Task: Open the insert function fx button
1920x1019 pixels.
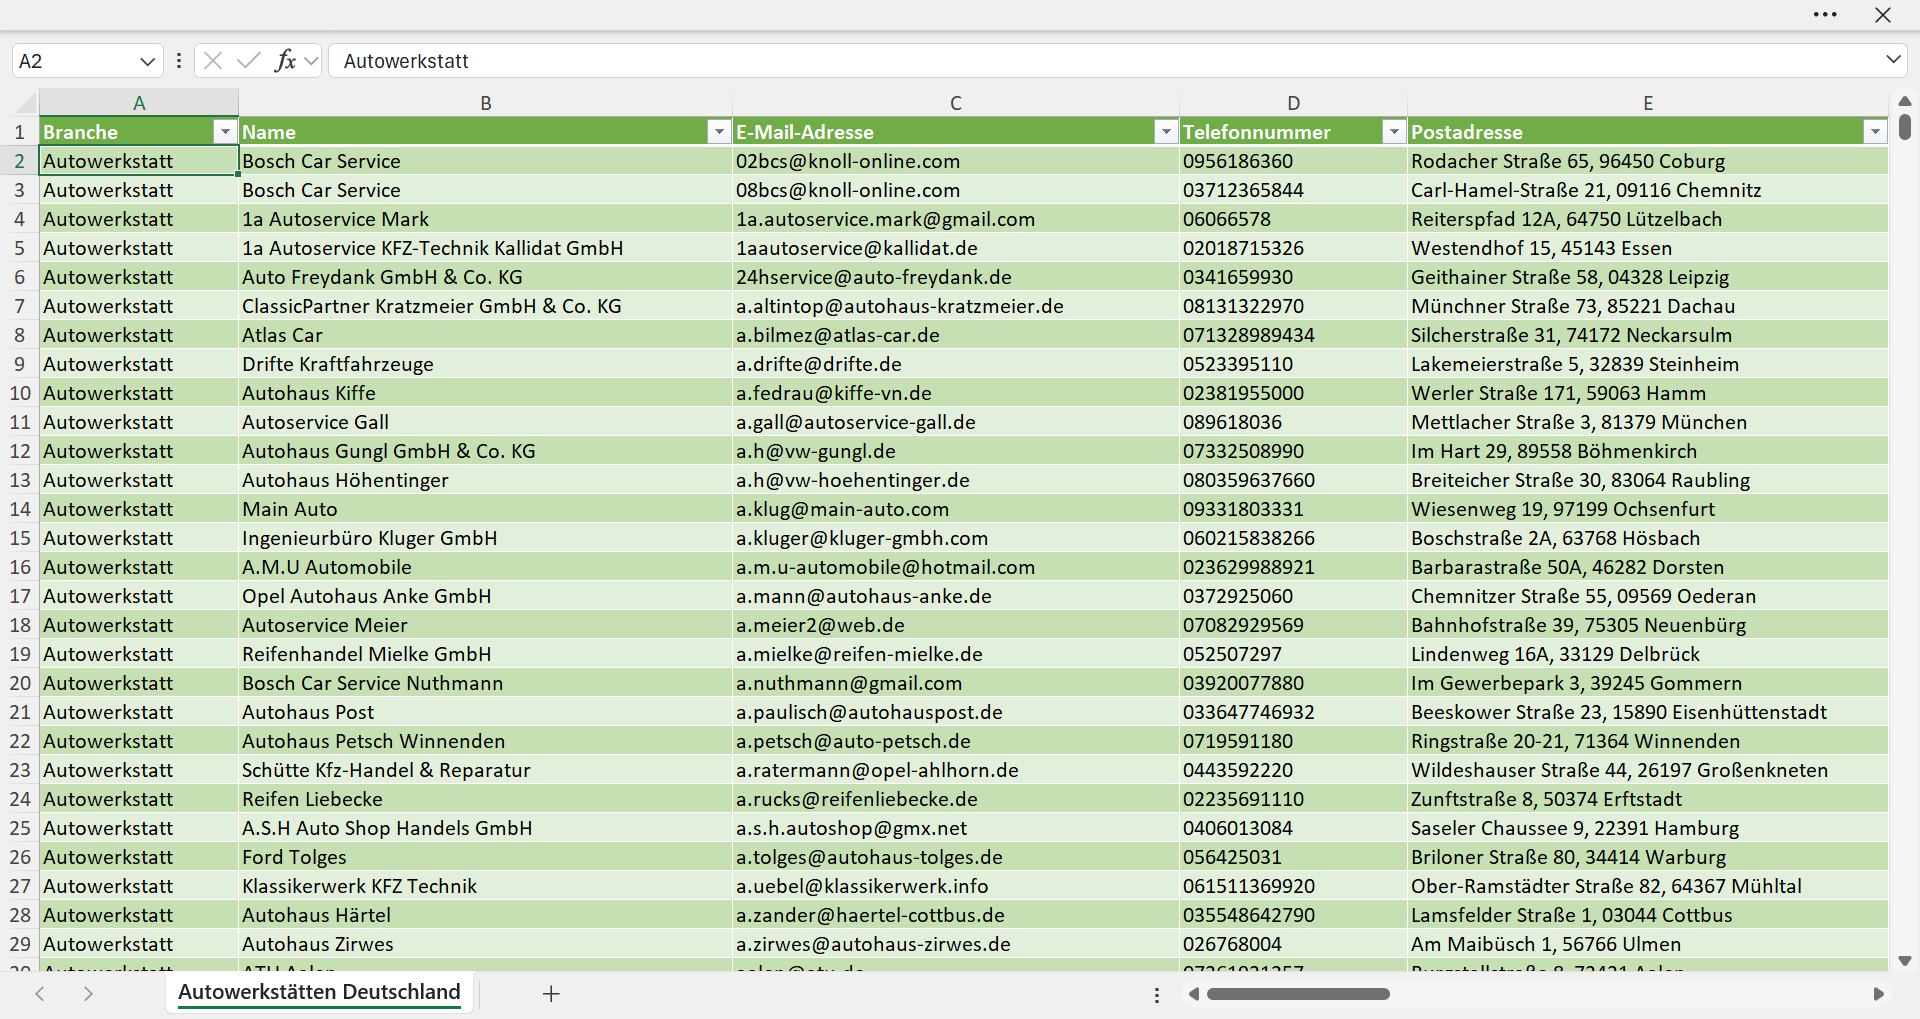Action: (x=285, y=61)
